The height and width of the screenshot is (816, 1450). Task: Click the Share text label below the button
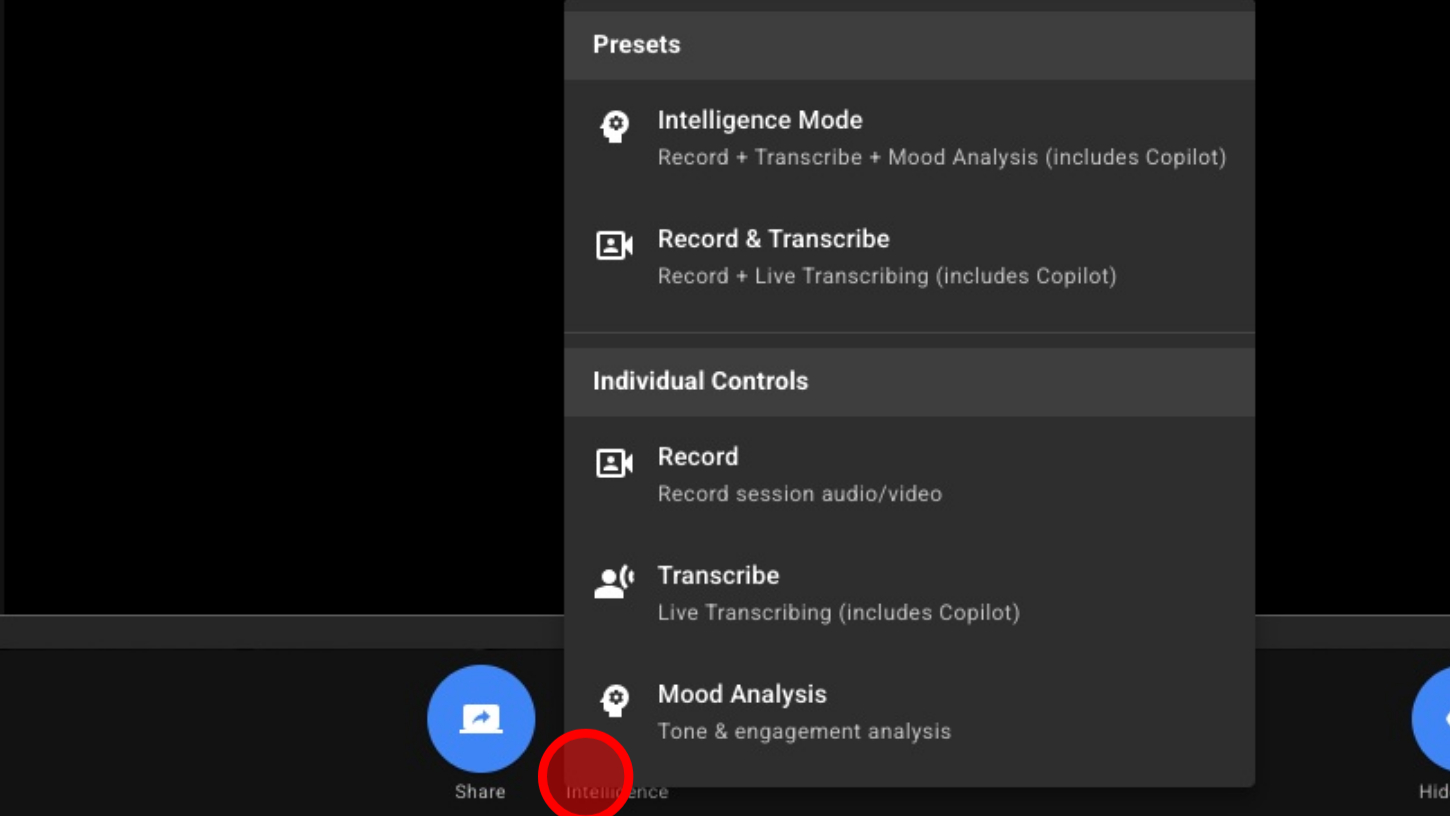pyautogui.click(x=480, y=792)
